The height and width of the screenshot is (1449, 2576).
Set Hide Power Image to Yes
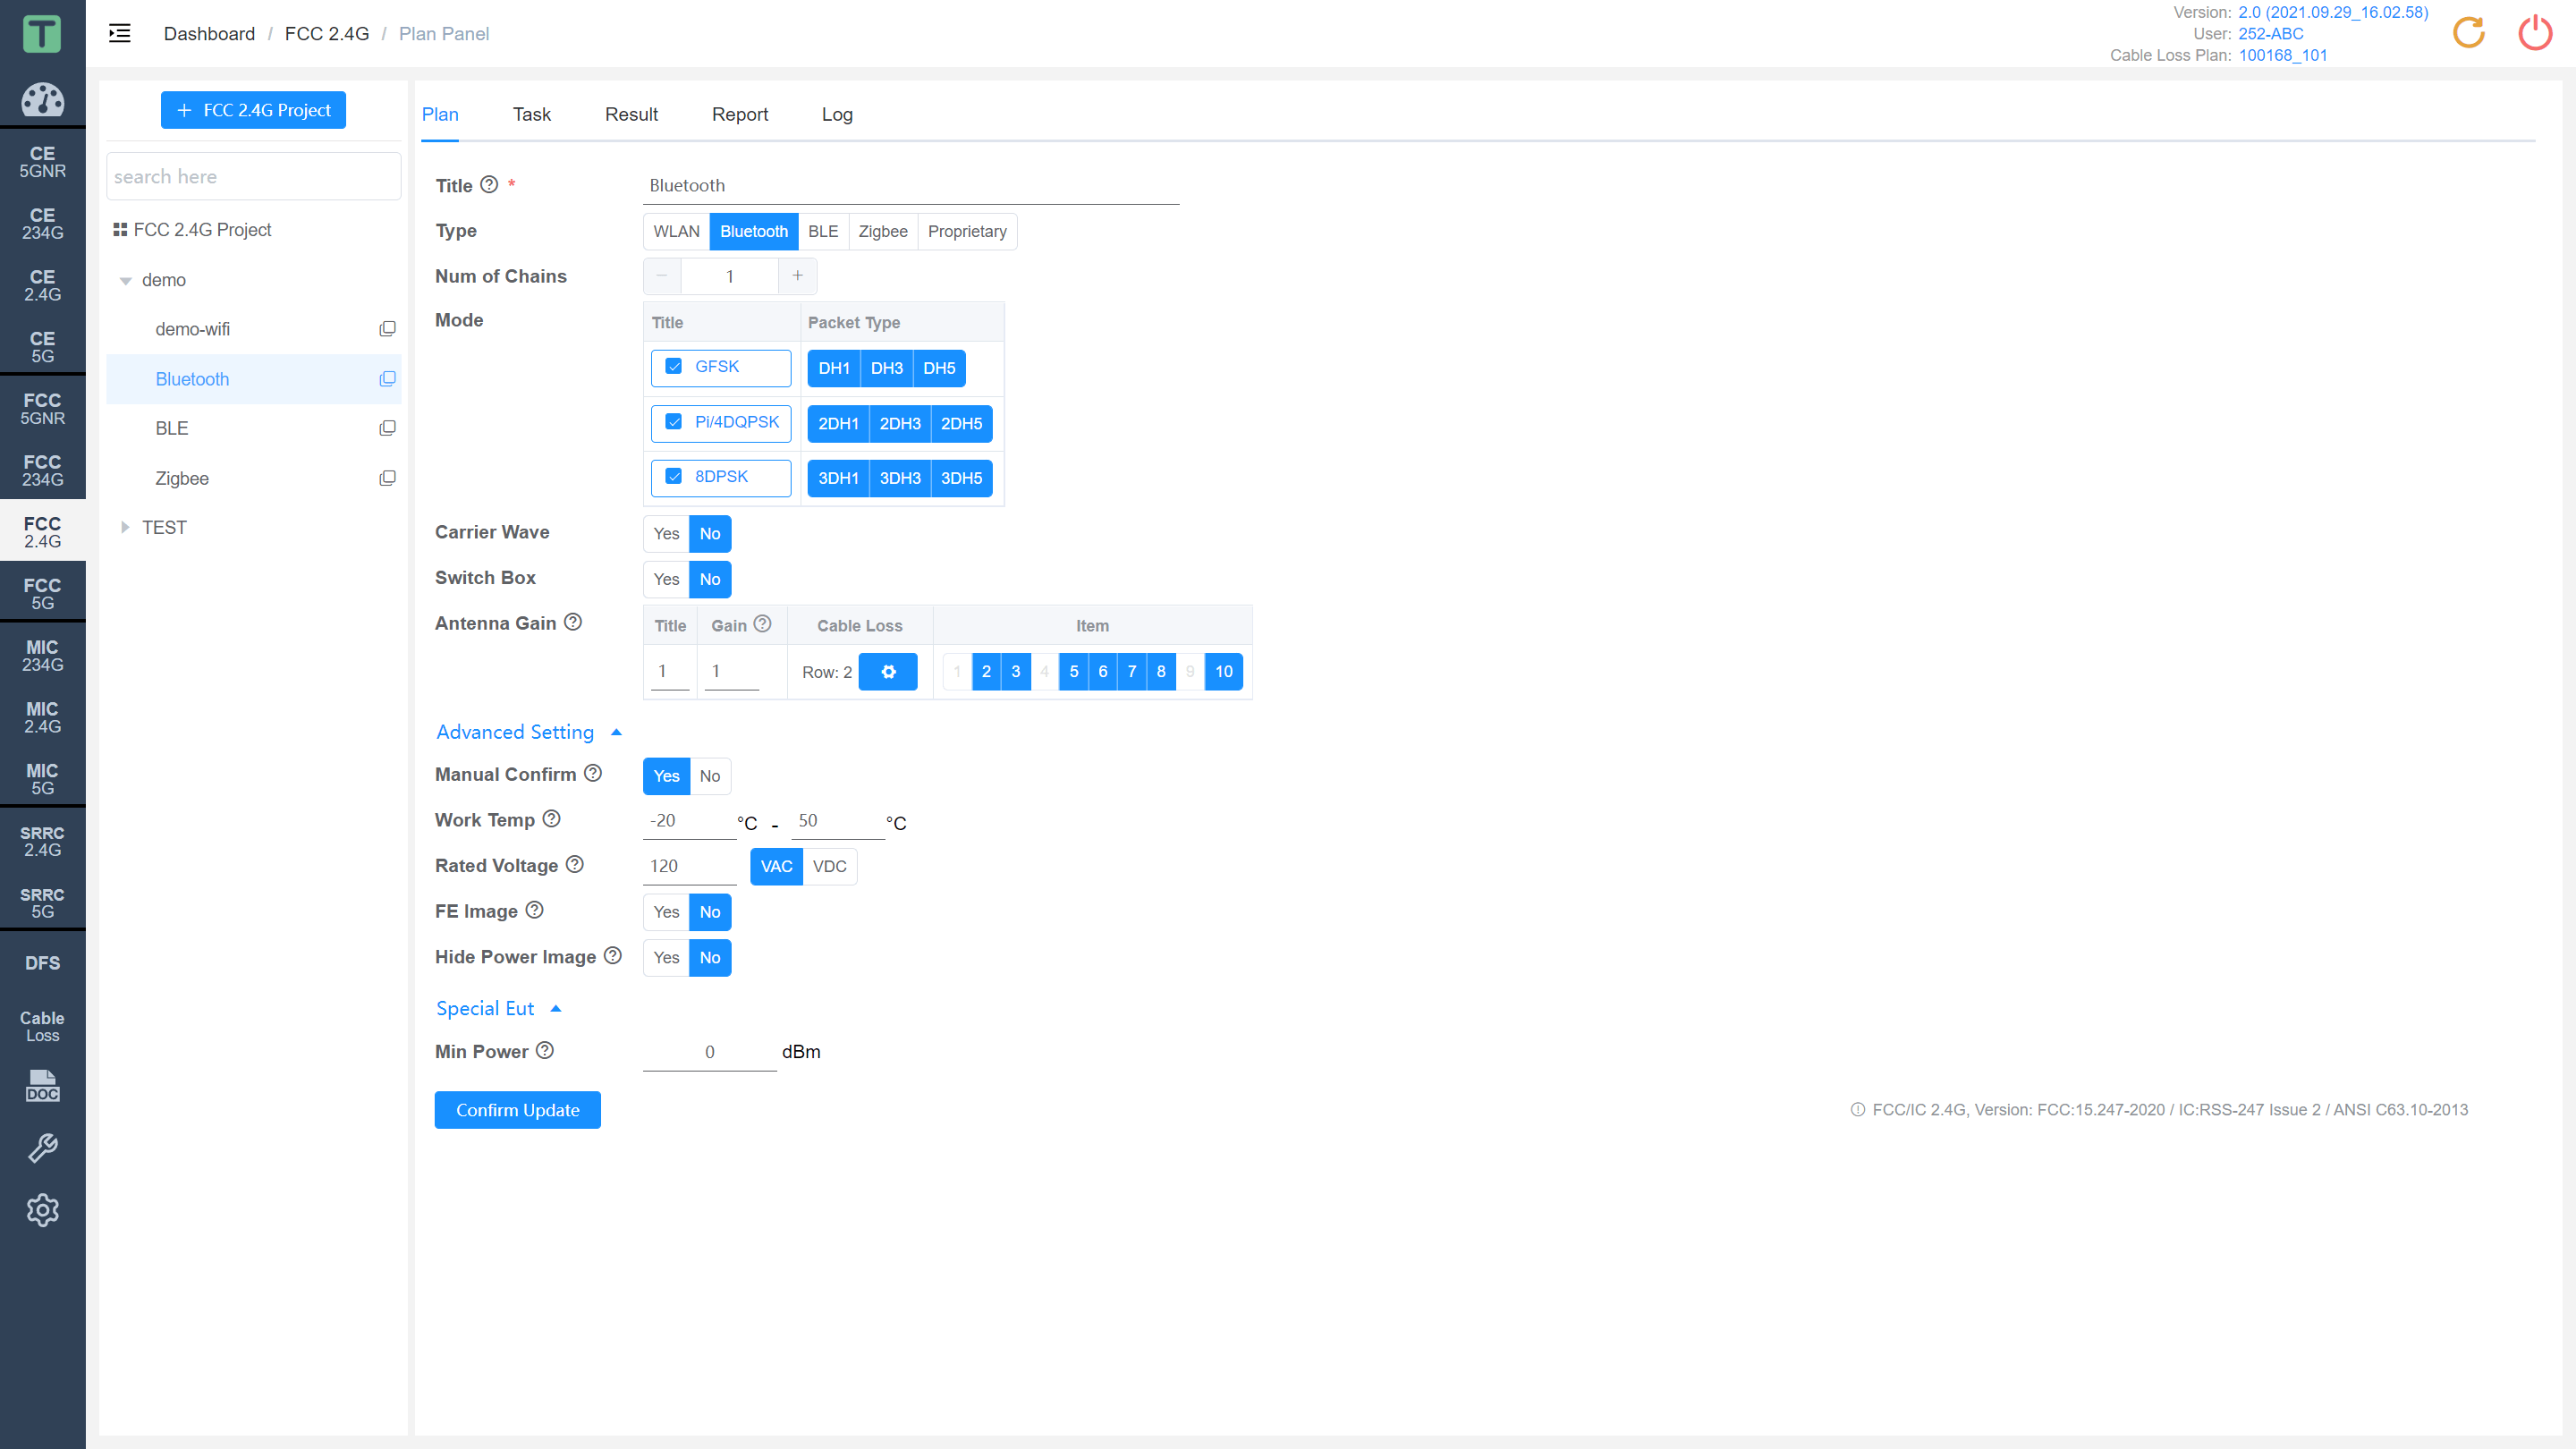[x=666, y=958]
